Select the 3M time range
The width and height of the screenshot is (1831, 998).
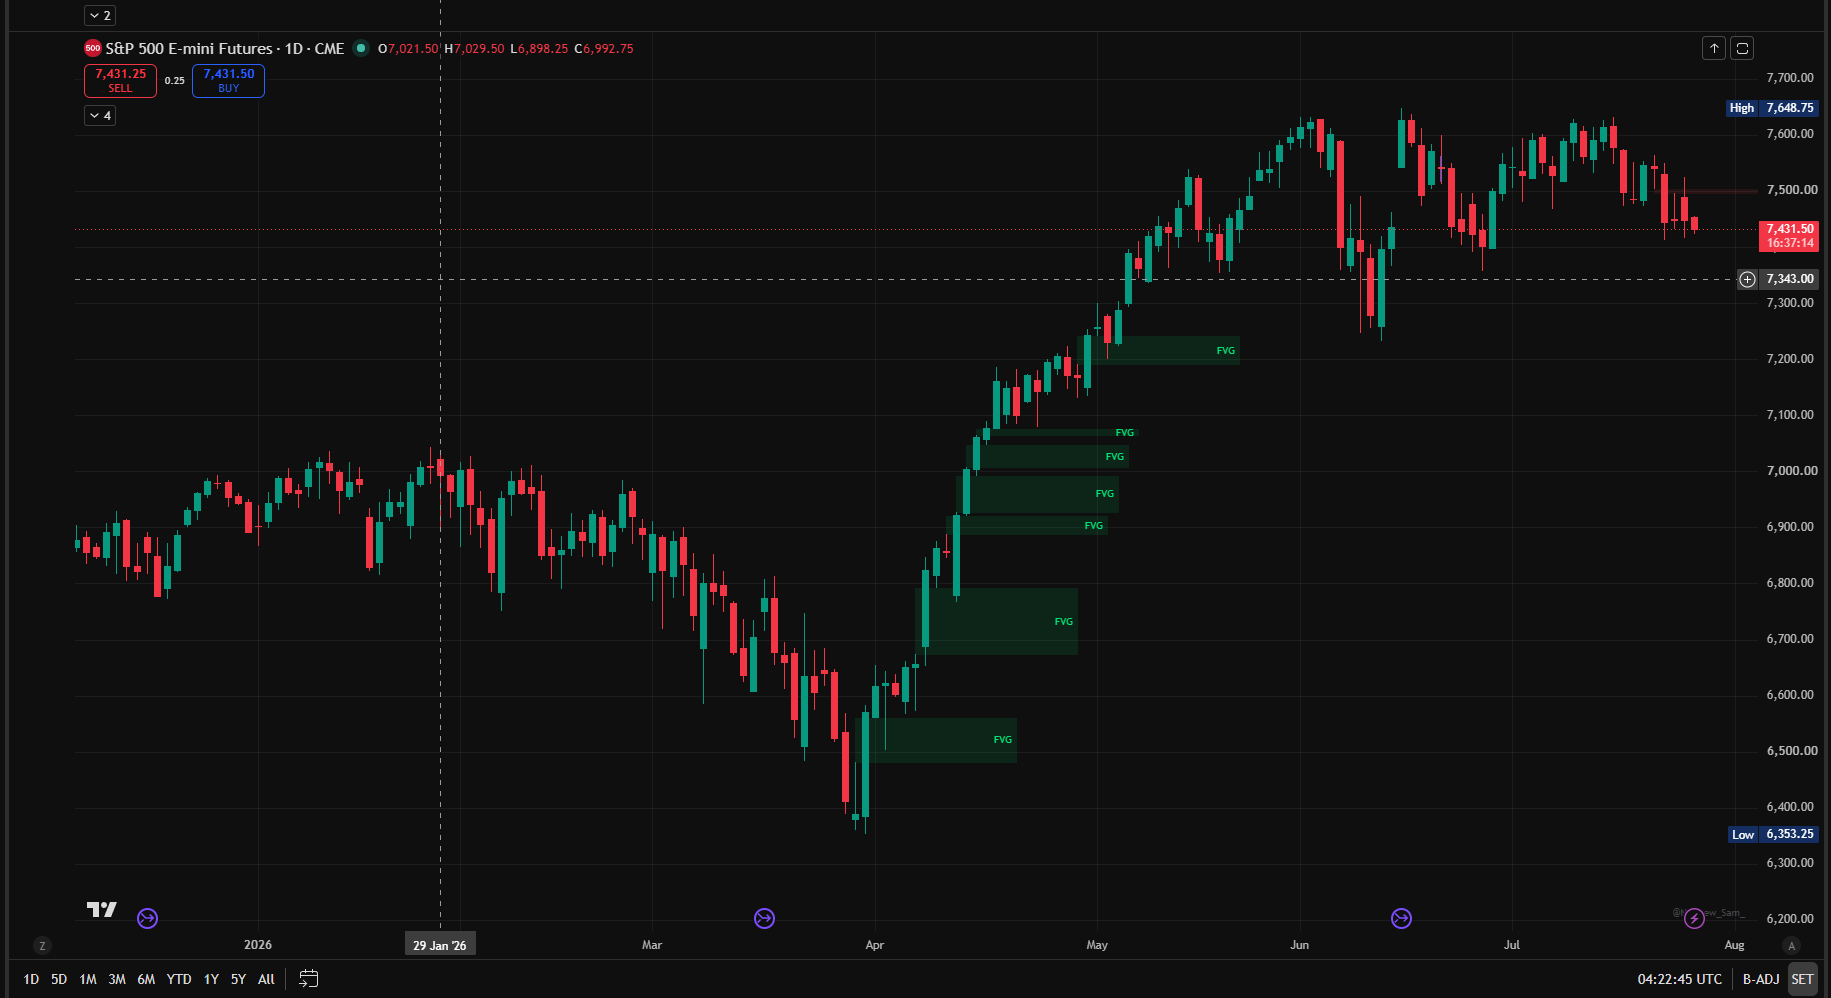pos(117,979)
